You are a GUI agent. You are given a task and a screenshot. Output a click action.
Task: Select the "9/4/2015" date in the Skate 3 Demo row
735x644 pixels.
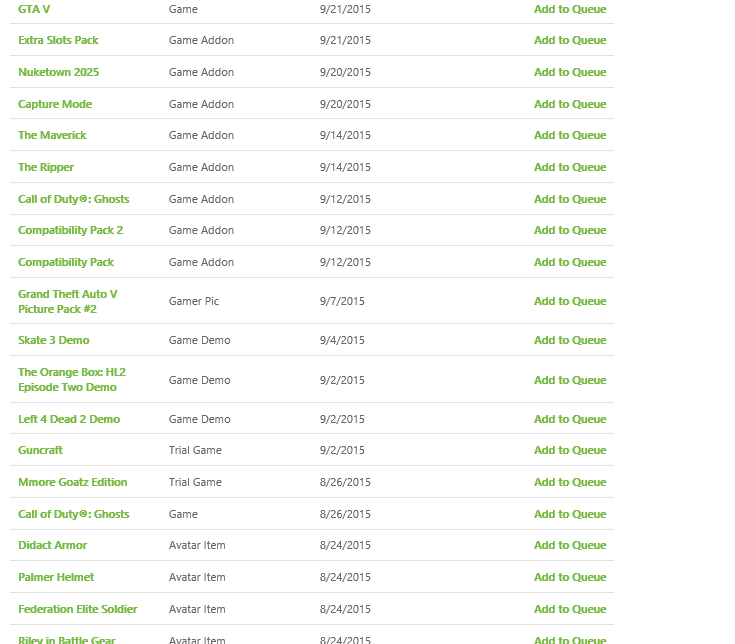click(342, 340)
